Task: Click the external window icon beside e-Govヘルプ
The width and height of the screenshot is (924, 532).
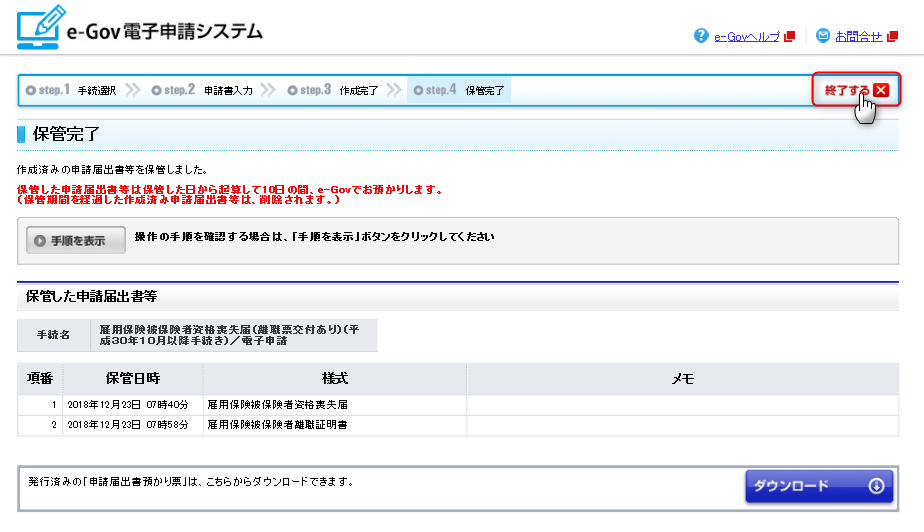Action: tap(790, 37)
